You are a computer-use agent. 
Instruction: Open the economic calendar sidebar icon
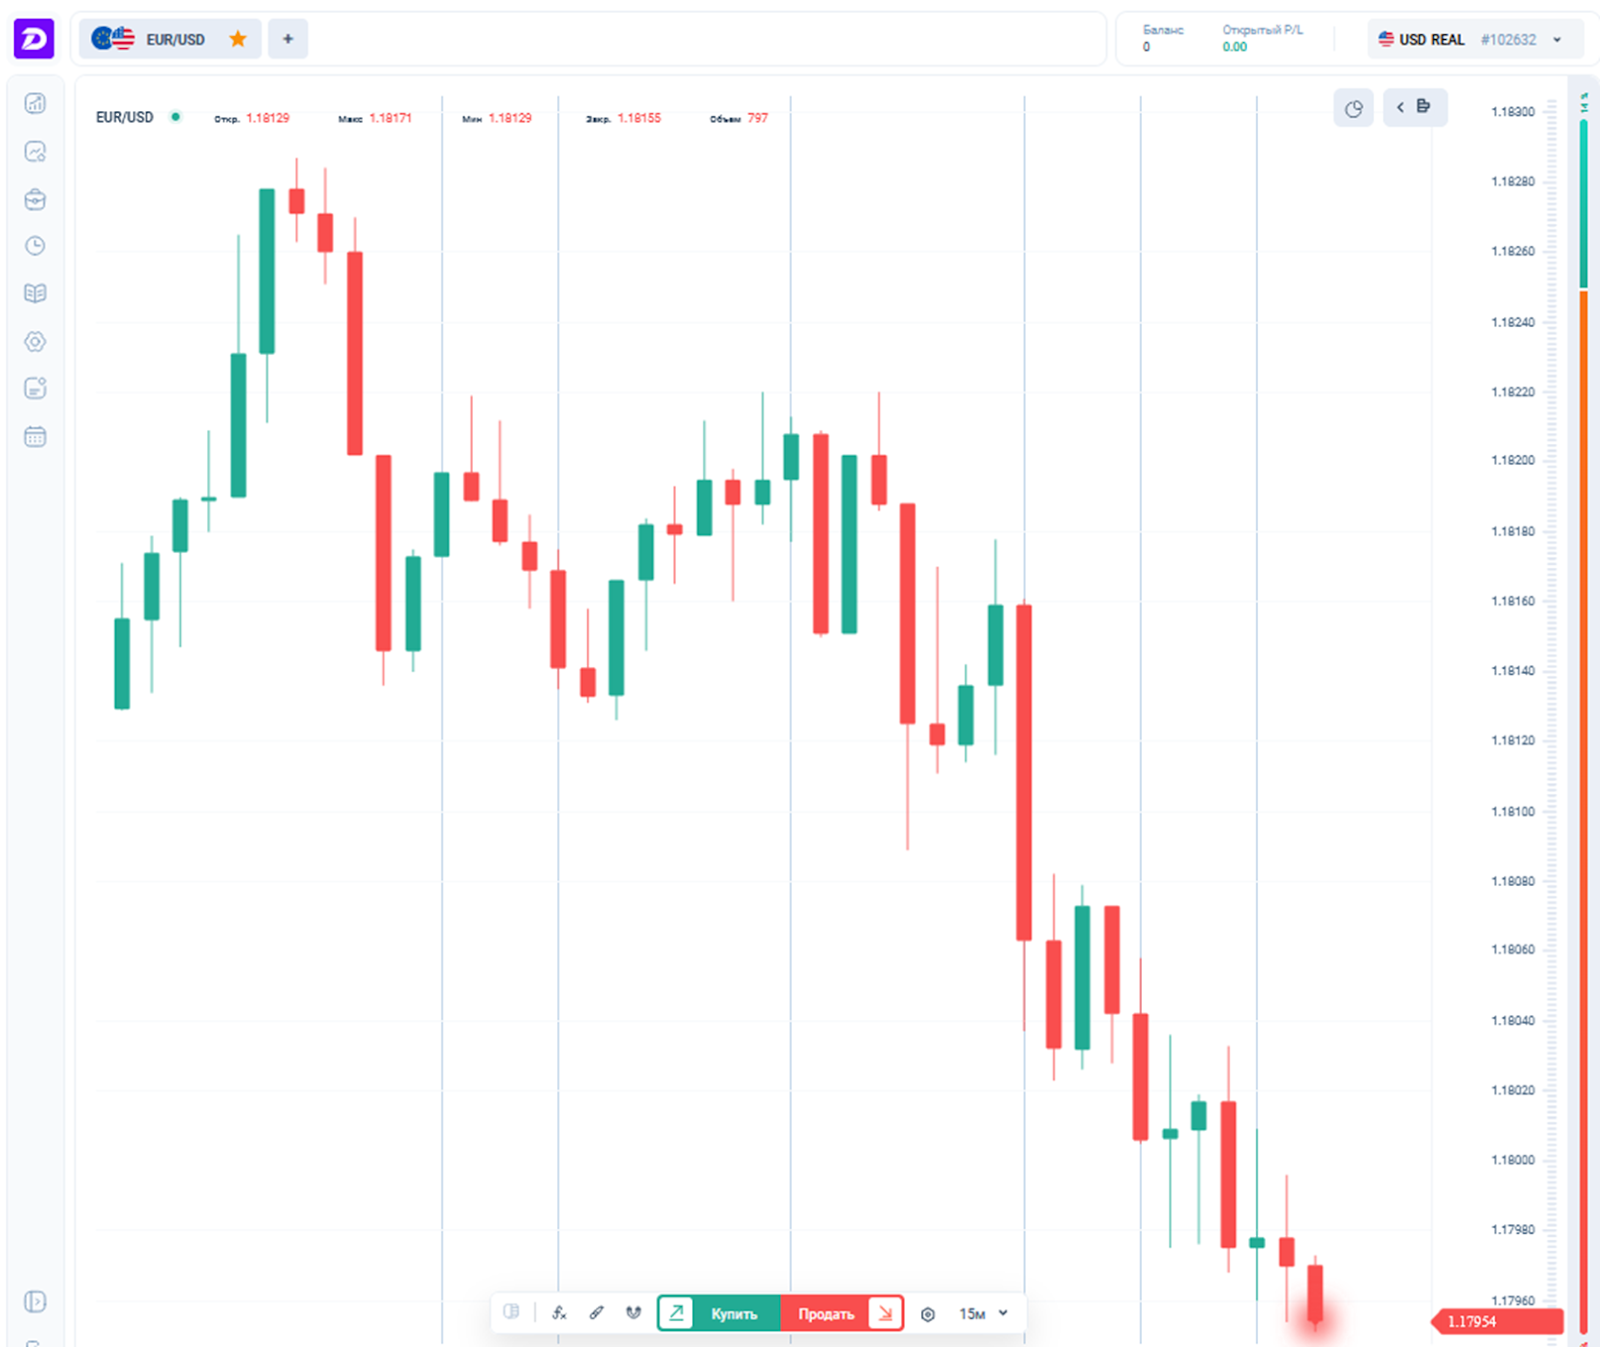tap(35, 437)
